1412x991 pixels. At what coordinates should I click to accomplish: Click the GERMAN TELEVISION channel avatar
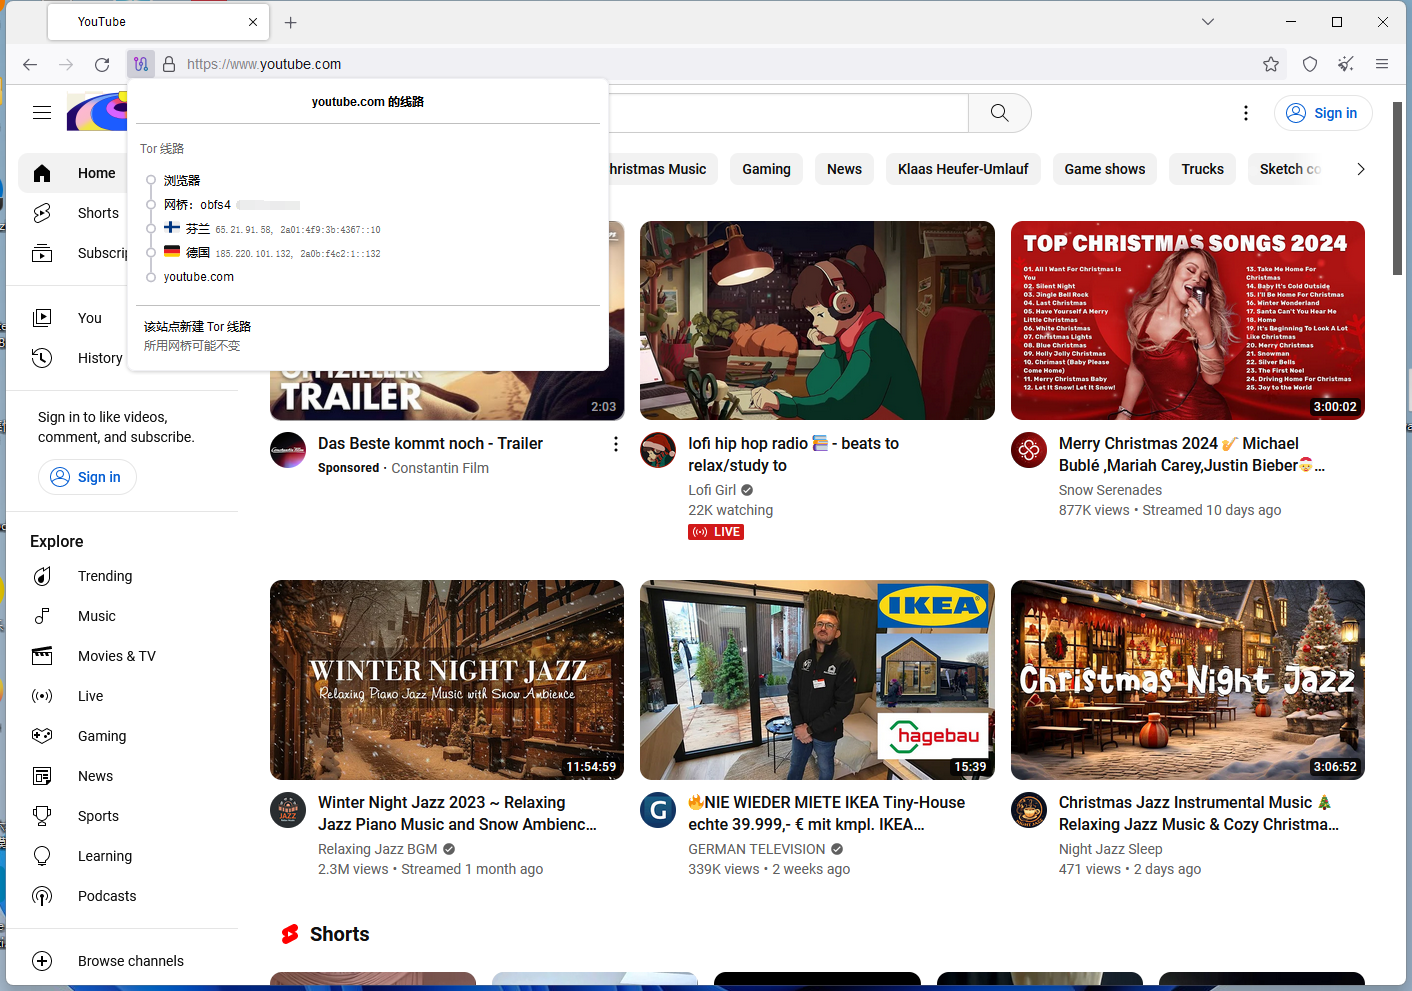658,810
